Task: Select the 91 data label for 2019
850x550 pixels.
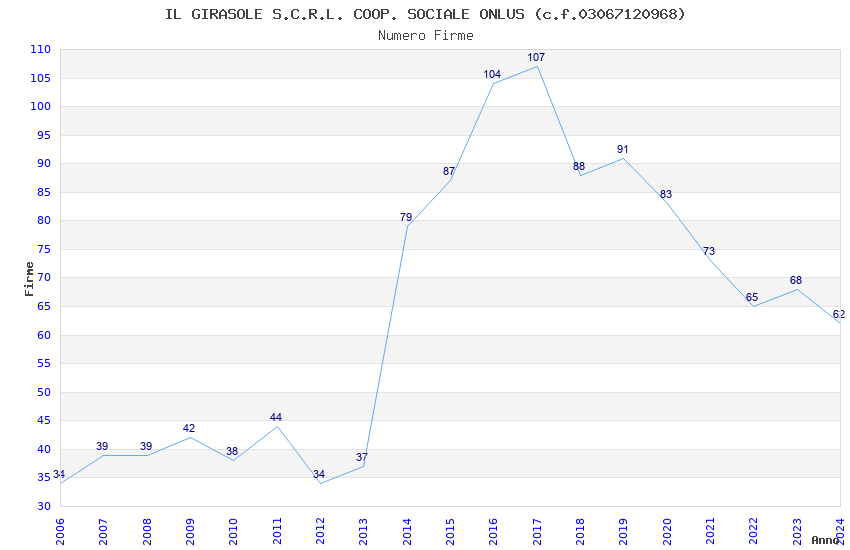Action: click(x=623, y=150)
